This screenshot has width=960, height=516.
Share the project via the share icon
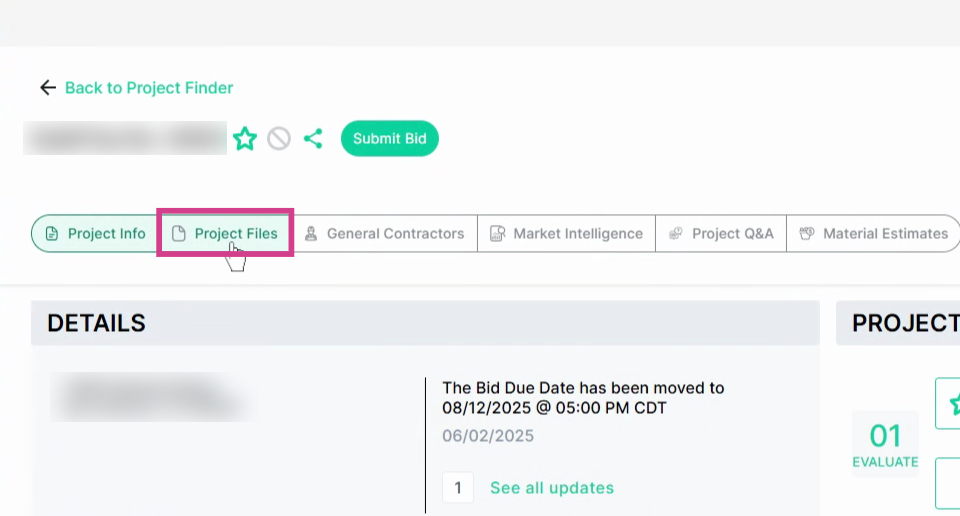click(x=313, y=138)
